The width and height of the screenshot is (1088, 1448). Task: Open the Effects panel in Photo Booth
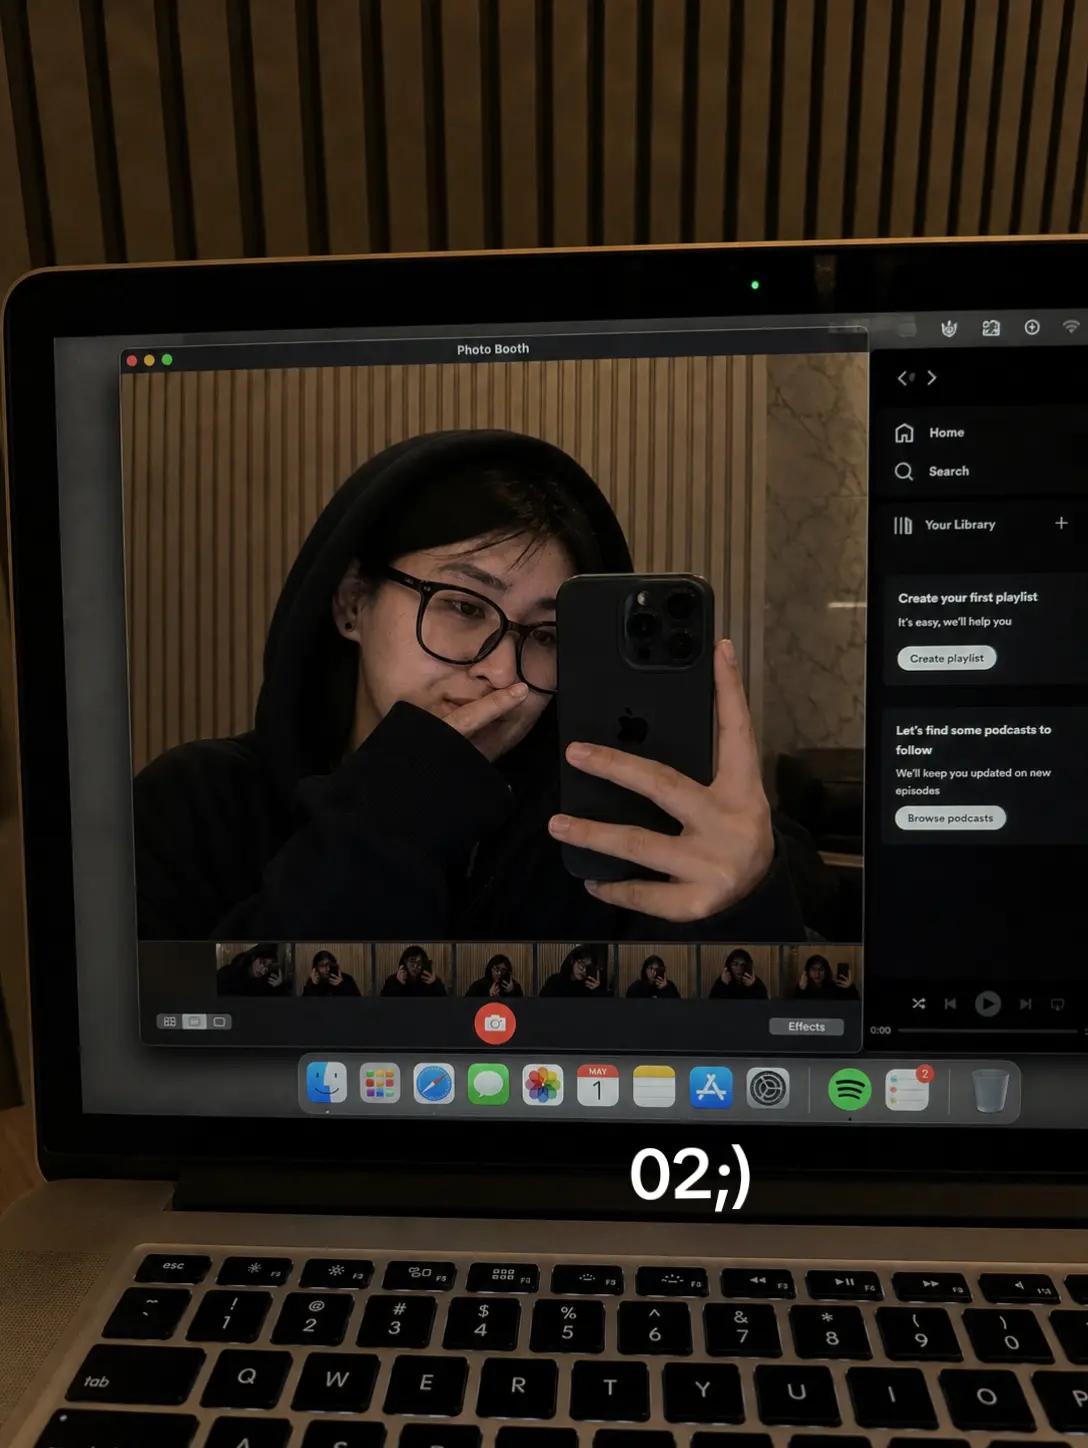[806, 1027]
